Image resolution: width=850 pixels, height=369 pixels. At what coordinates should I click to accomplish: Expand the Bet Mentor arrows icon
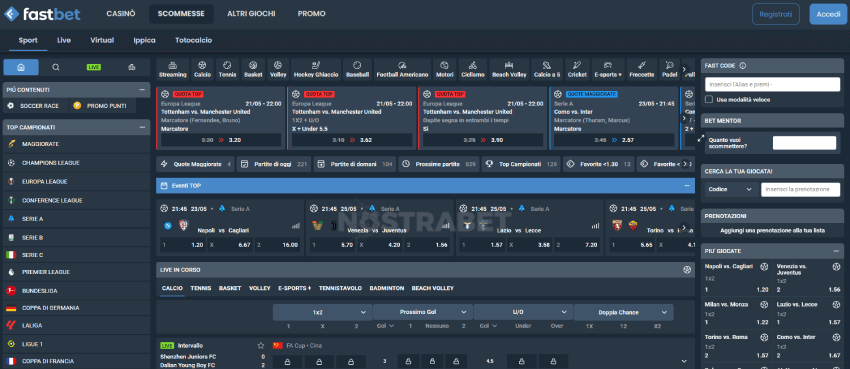[701, 138]
